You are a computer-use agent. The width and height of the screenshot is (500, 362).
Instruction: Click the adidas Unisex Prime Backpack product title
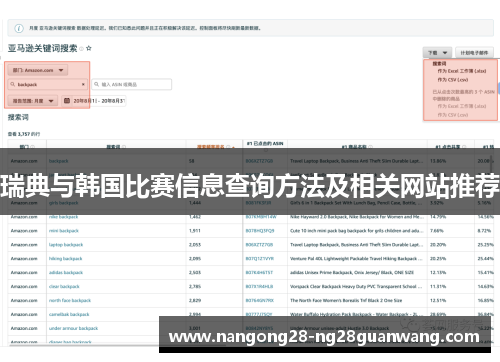tap(352, 273)
